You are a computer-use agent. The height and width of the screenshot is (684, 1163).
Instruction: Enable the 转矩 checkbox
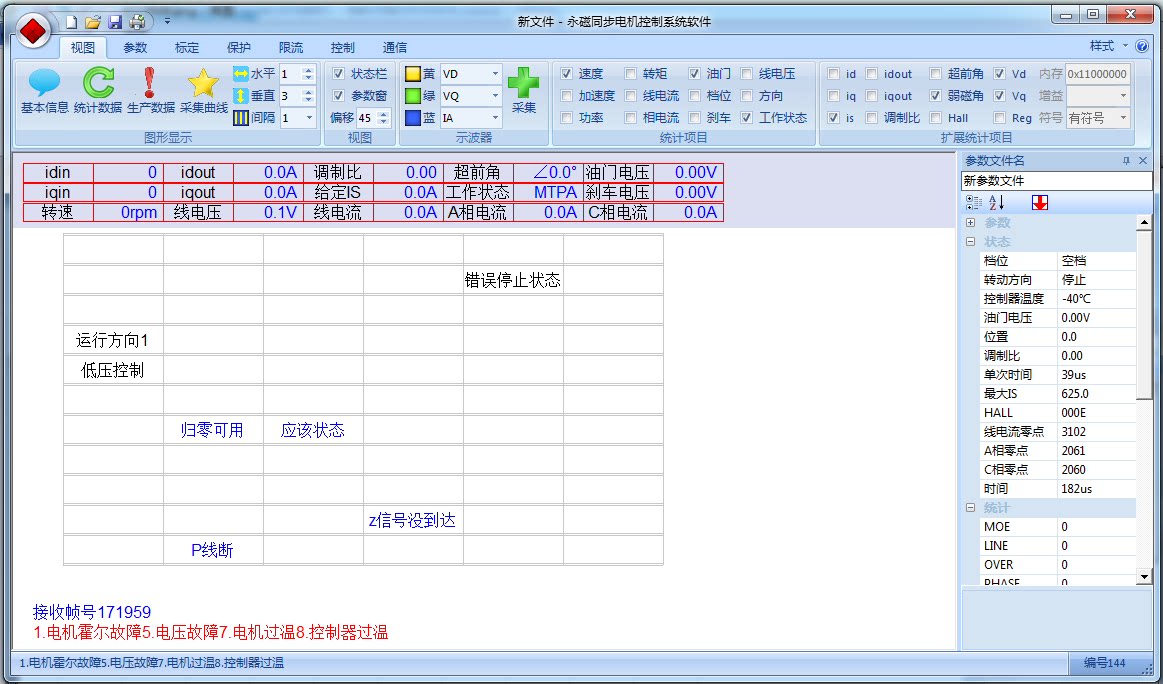pyautogui.click(x=630, y=73)
